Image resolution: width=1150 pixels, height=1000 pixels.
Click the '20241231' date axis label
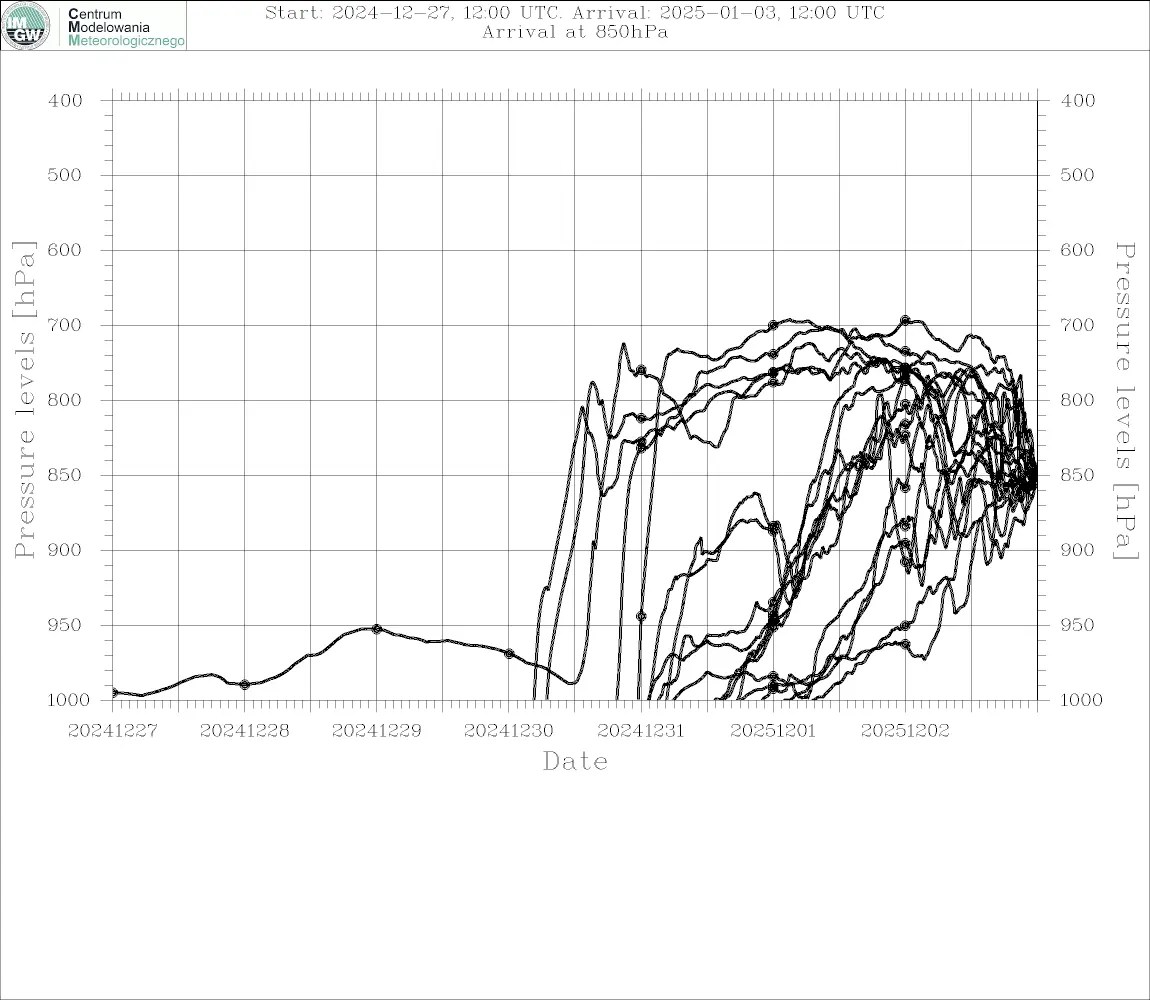point(641,731)
